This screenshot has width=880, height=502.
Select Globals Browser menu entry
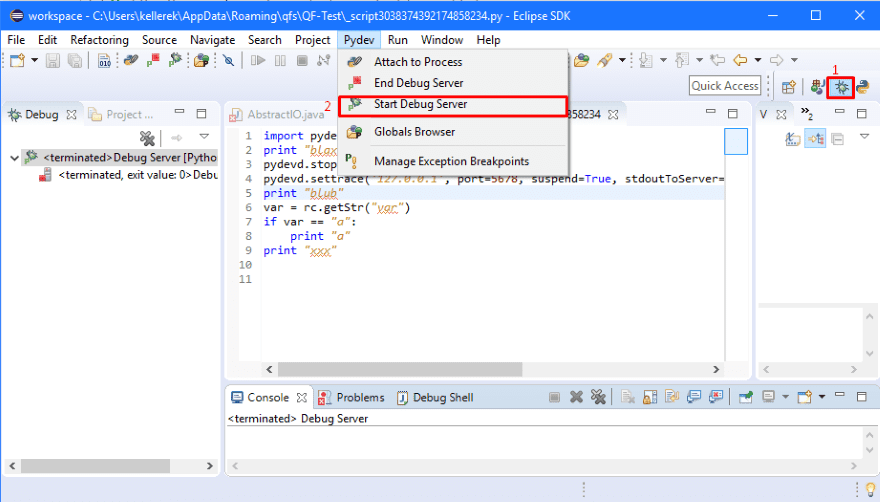click(453, 132)
